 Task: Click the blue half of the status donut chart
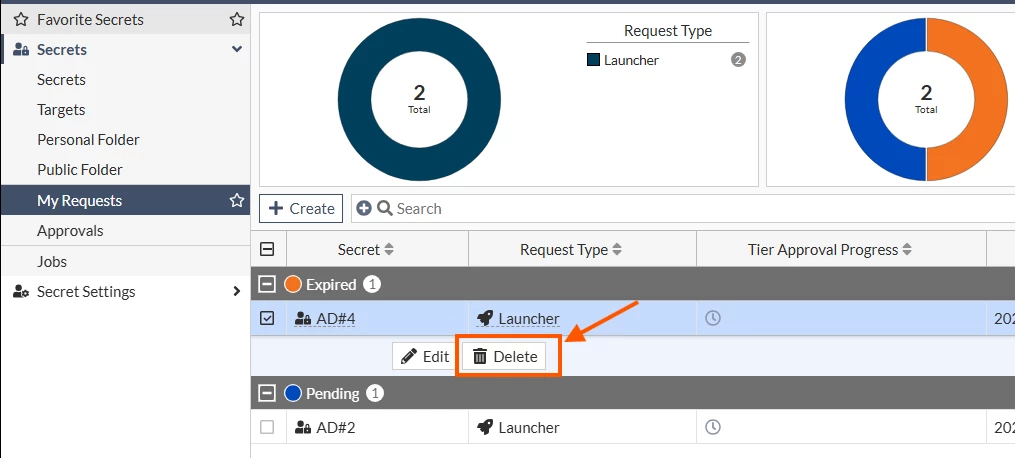pyautogui.click(x=861, y=99)
